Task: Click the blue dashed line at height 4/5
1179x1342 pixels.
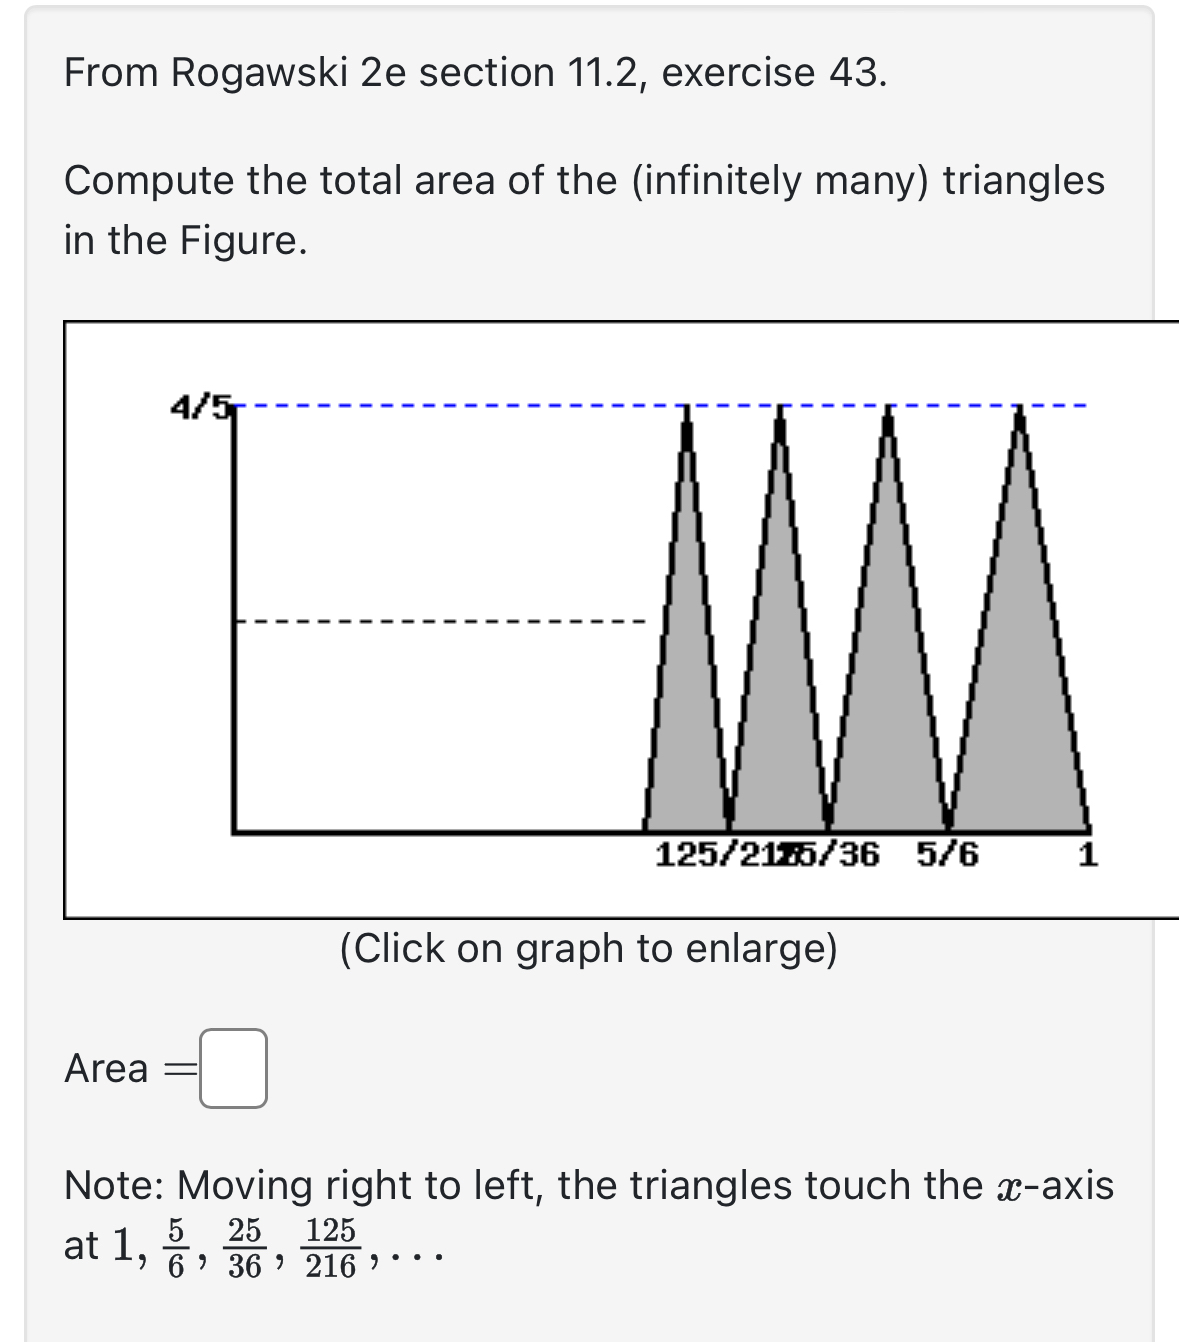Action: point(660,406)
